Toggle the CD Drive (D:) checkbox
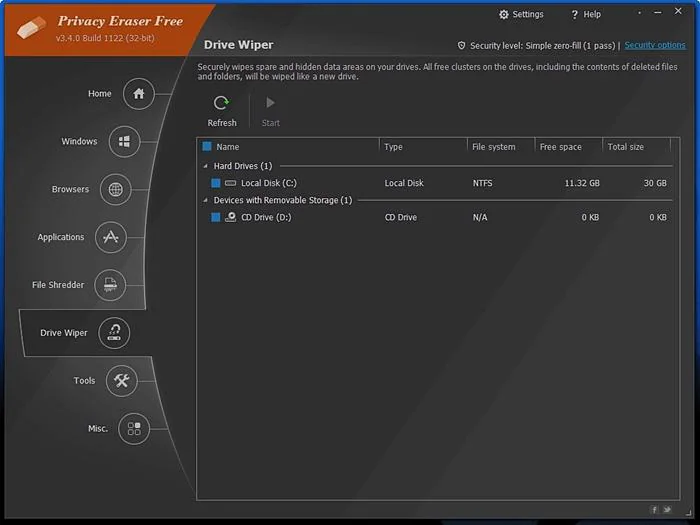Screen dimensions: 700x525 click(216, 217)
